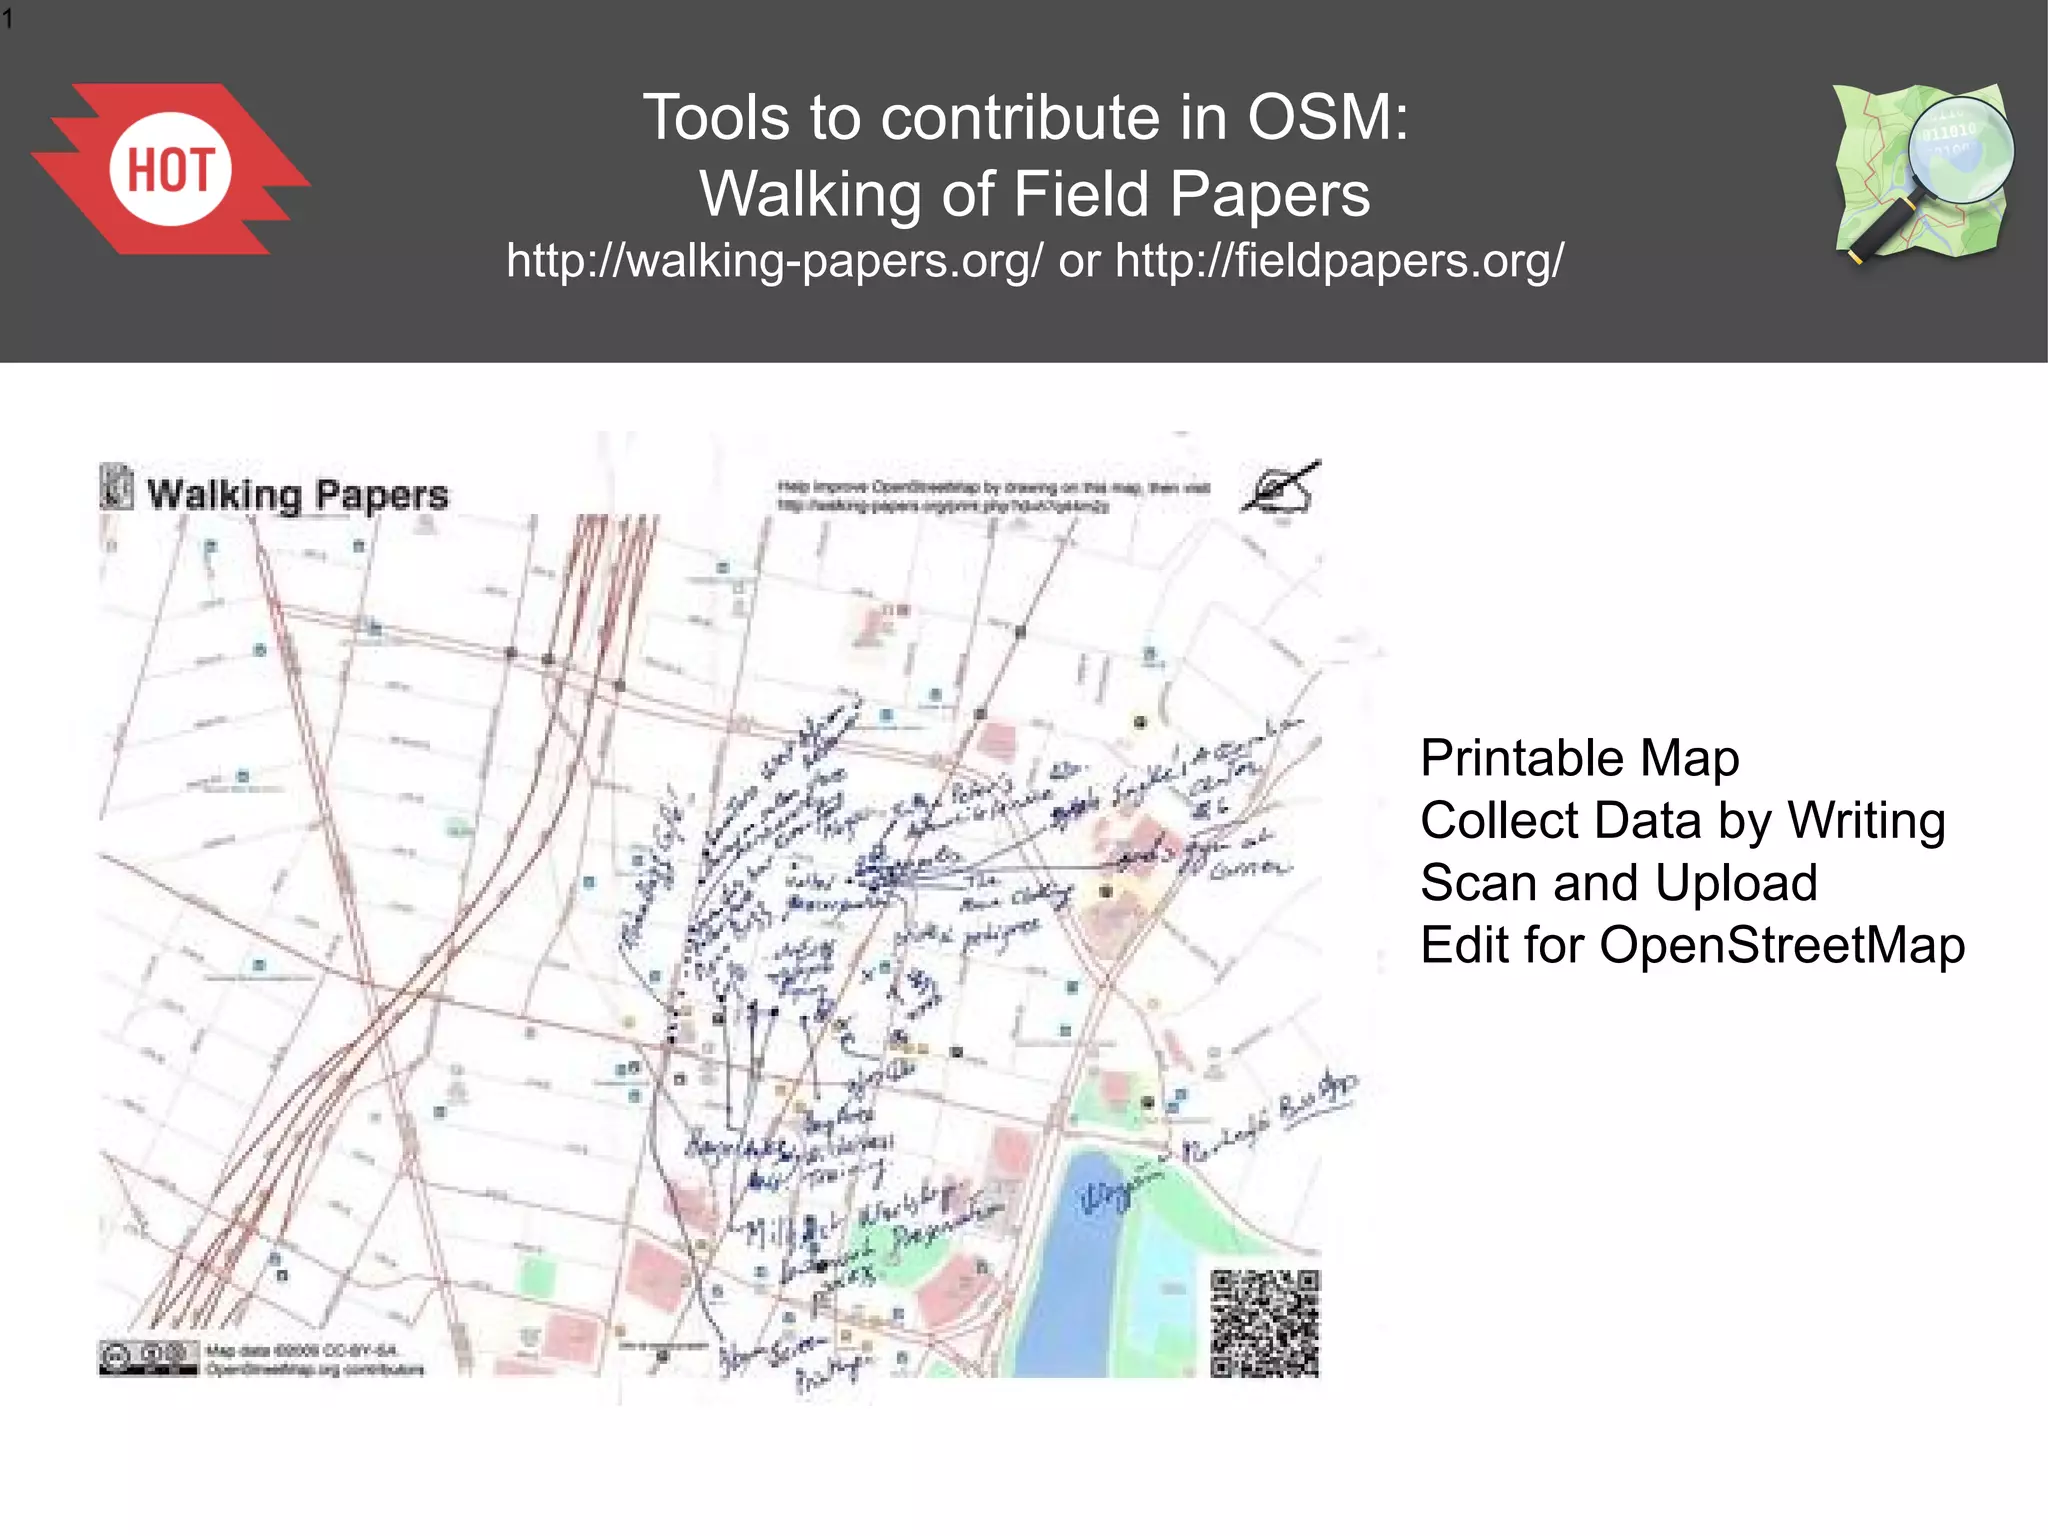2048x1536 pixels.
Task: Click the hand-drawing pencil icon on map
Action: [x=1281, y=487]
